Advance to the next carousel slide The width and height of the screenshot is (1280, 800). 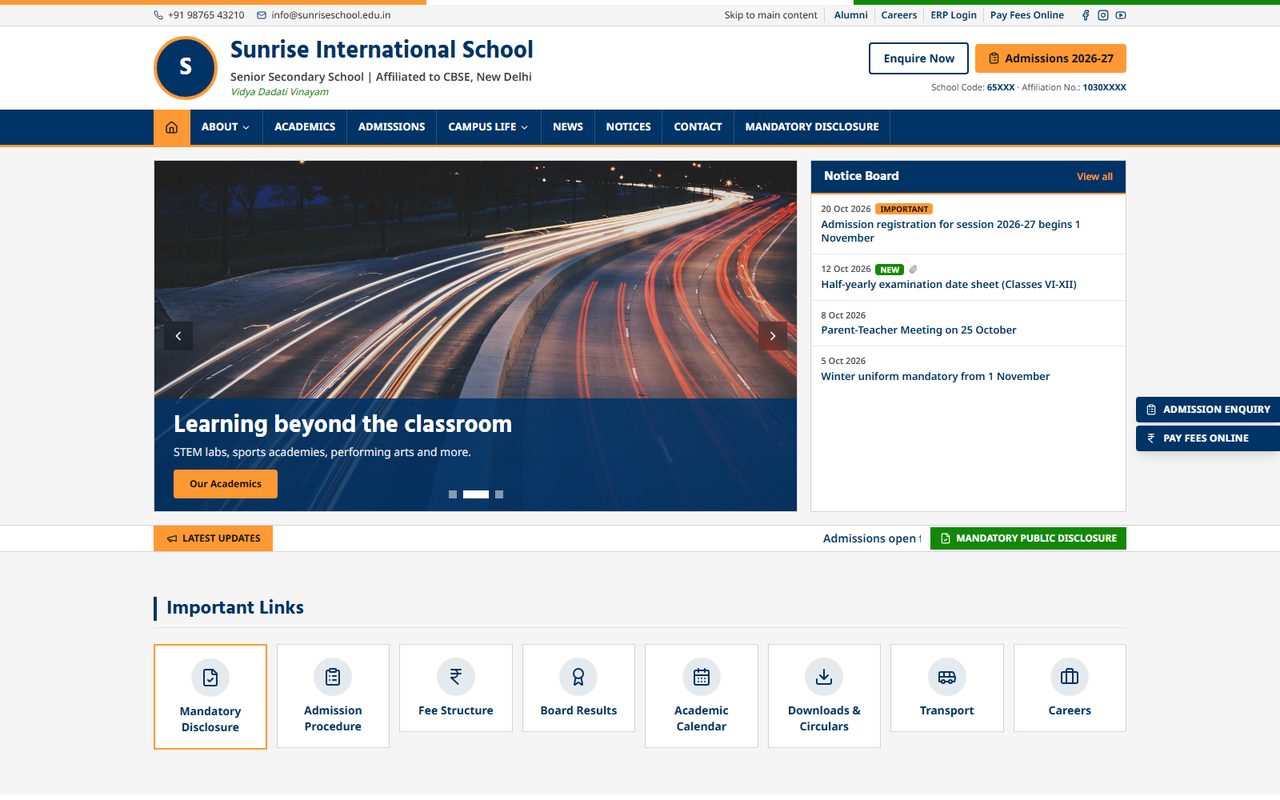pyautogui.click(x=772, y=336)
